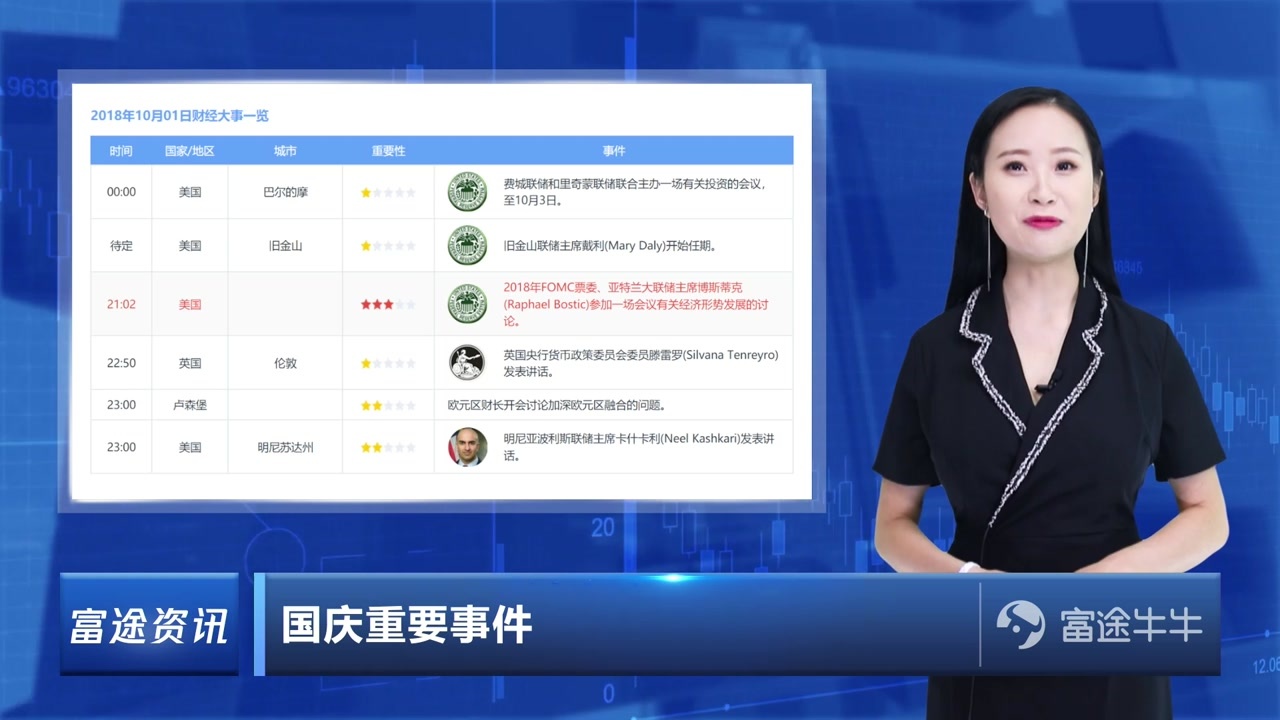The image size is (1280, 720).
Task: Click the one-star rating in 巴尔的摩 row
Action: tap(388, 192)
